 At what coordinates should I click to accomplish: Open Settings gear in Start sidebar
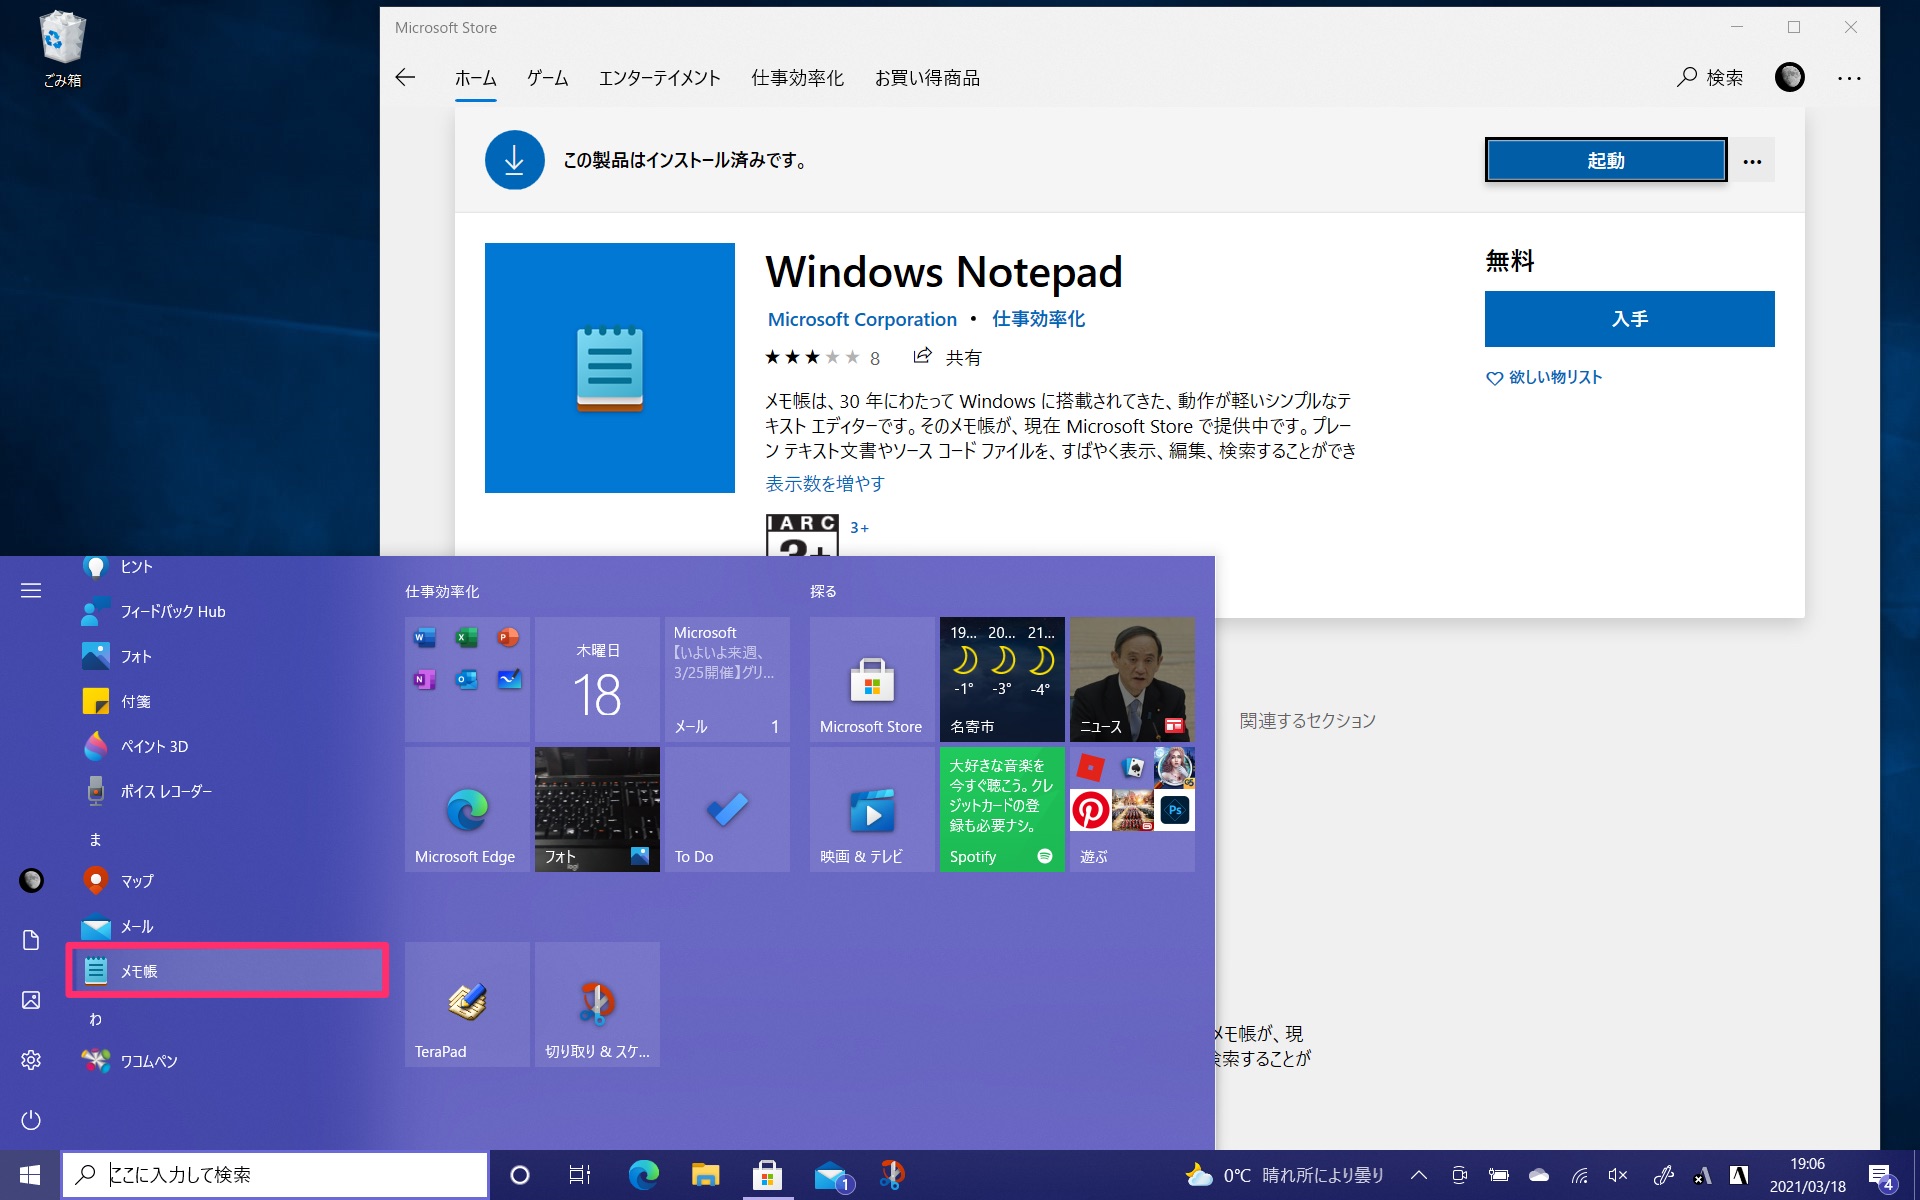(x=31, y=1060)
